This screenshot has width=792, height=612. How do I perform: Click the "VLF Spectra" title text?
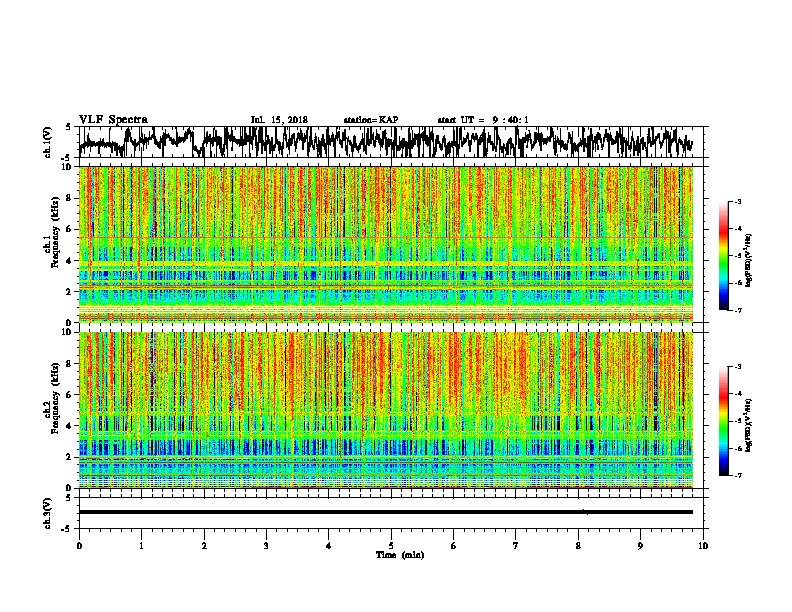click(x=113, y=120)
